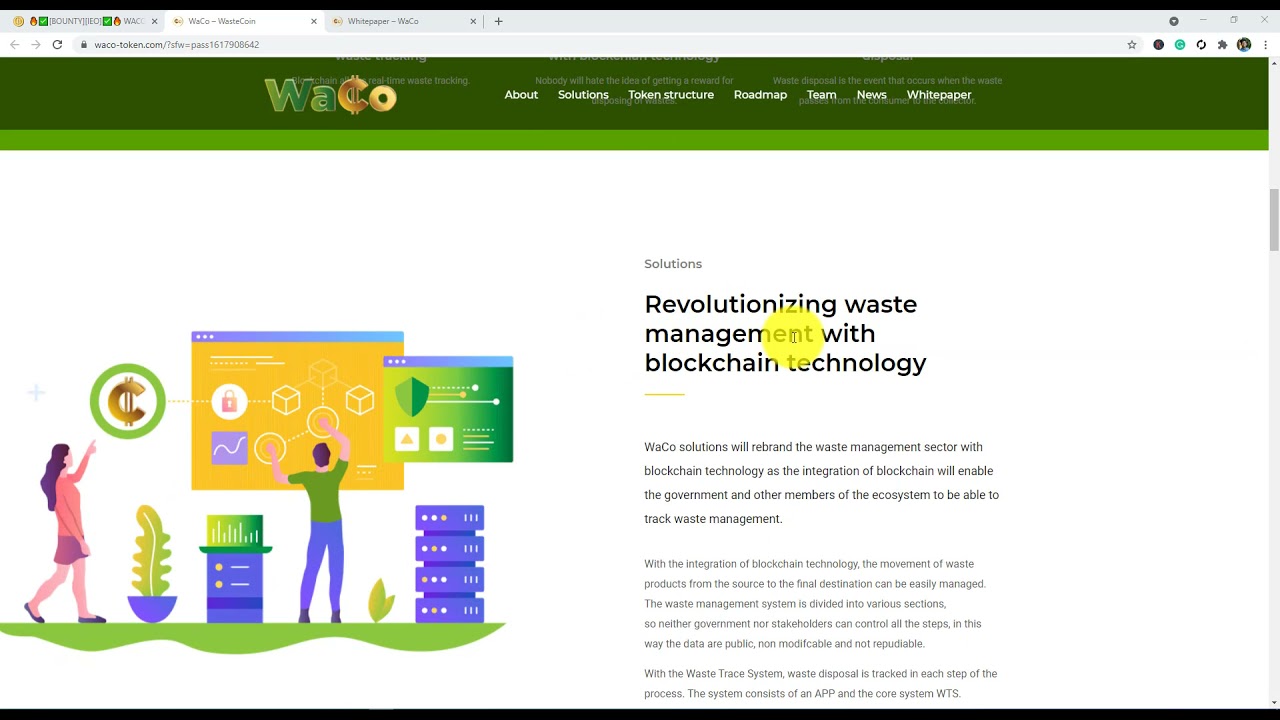Click the page vertical scrollbar thumb

(1274, 219)
